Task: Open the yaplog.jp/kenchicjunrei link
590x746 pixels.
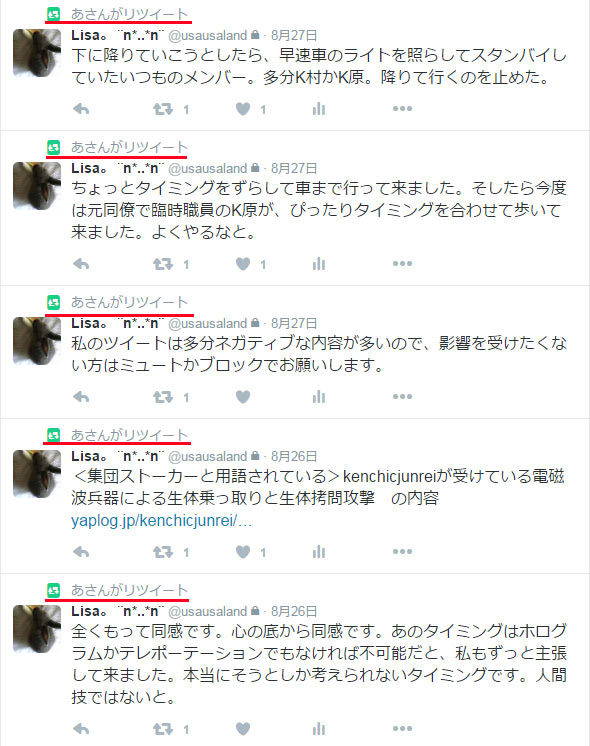Action: tap(161, 521)
